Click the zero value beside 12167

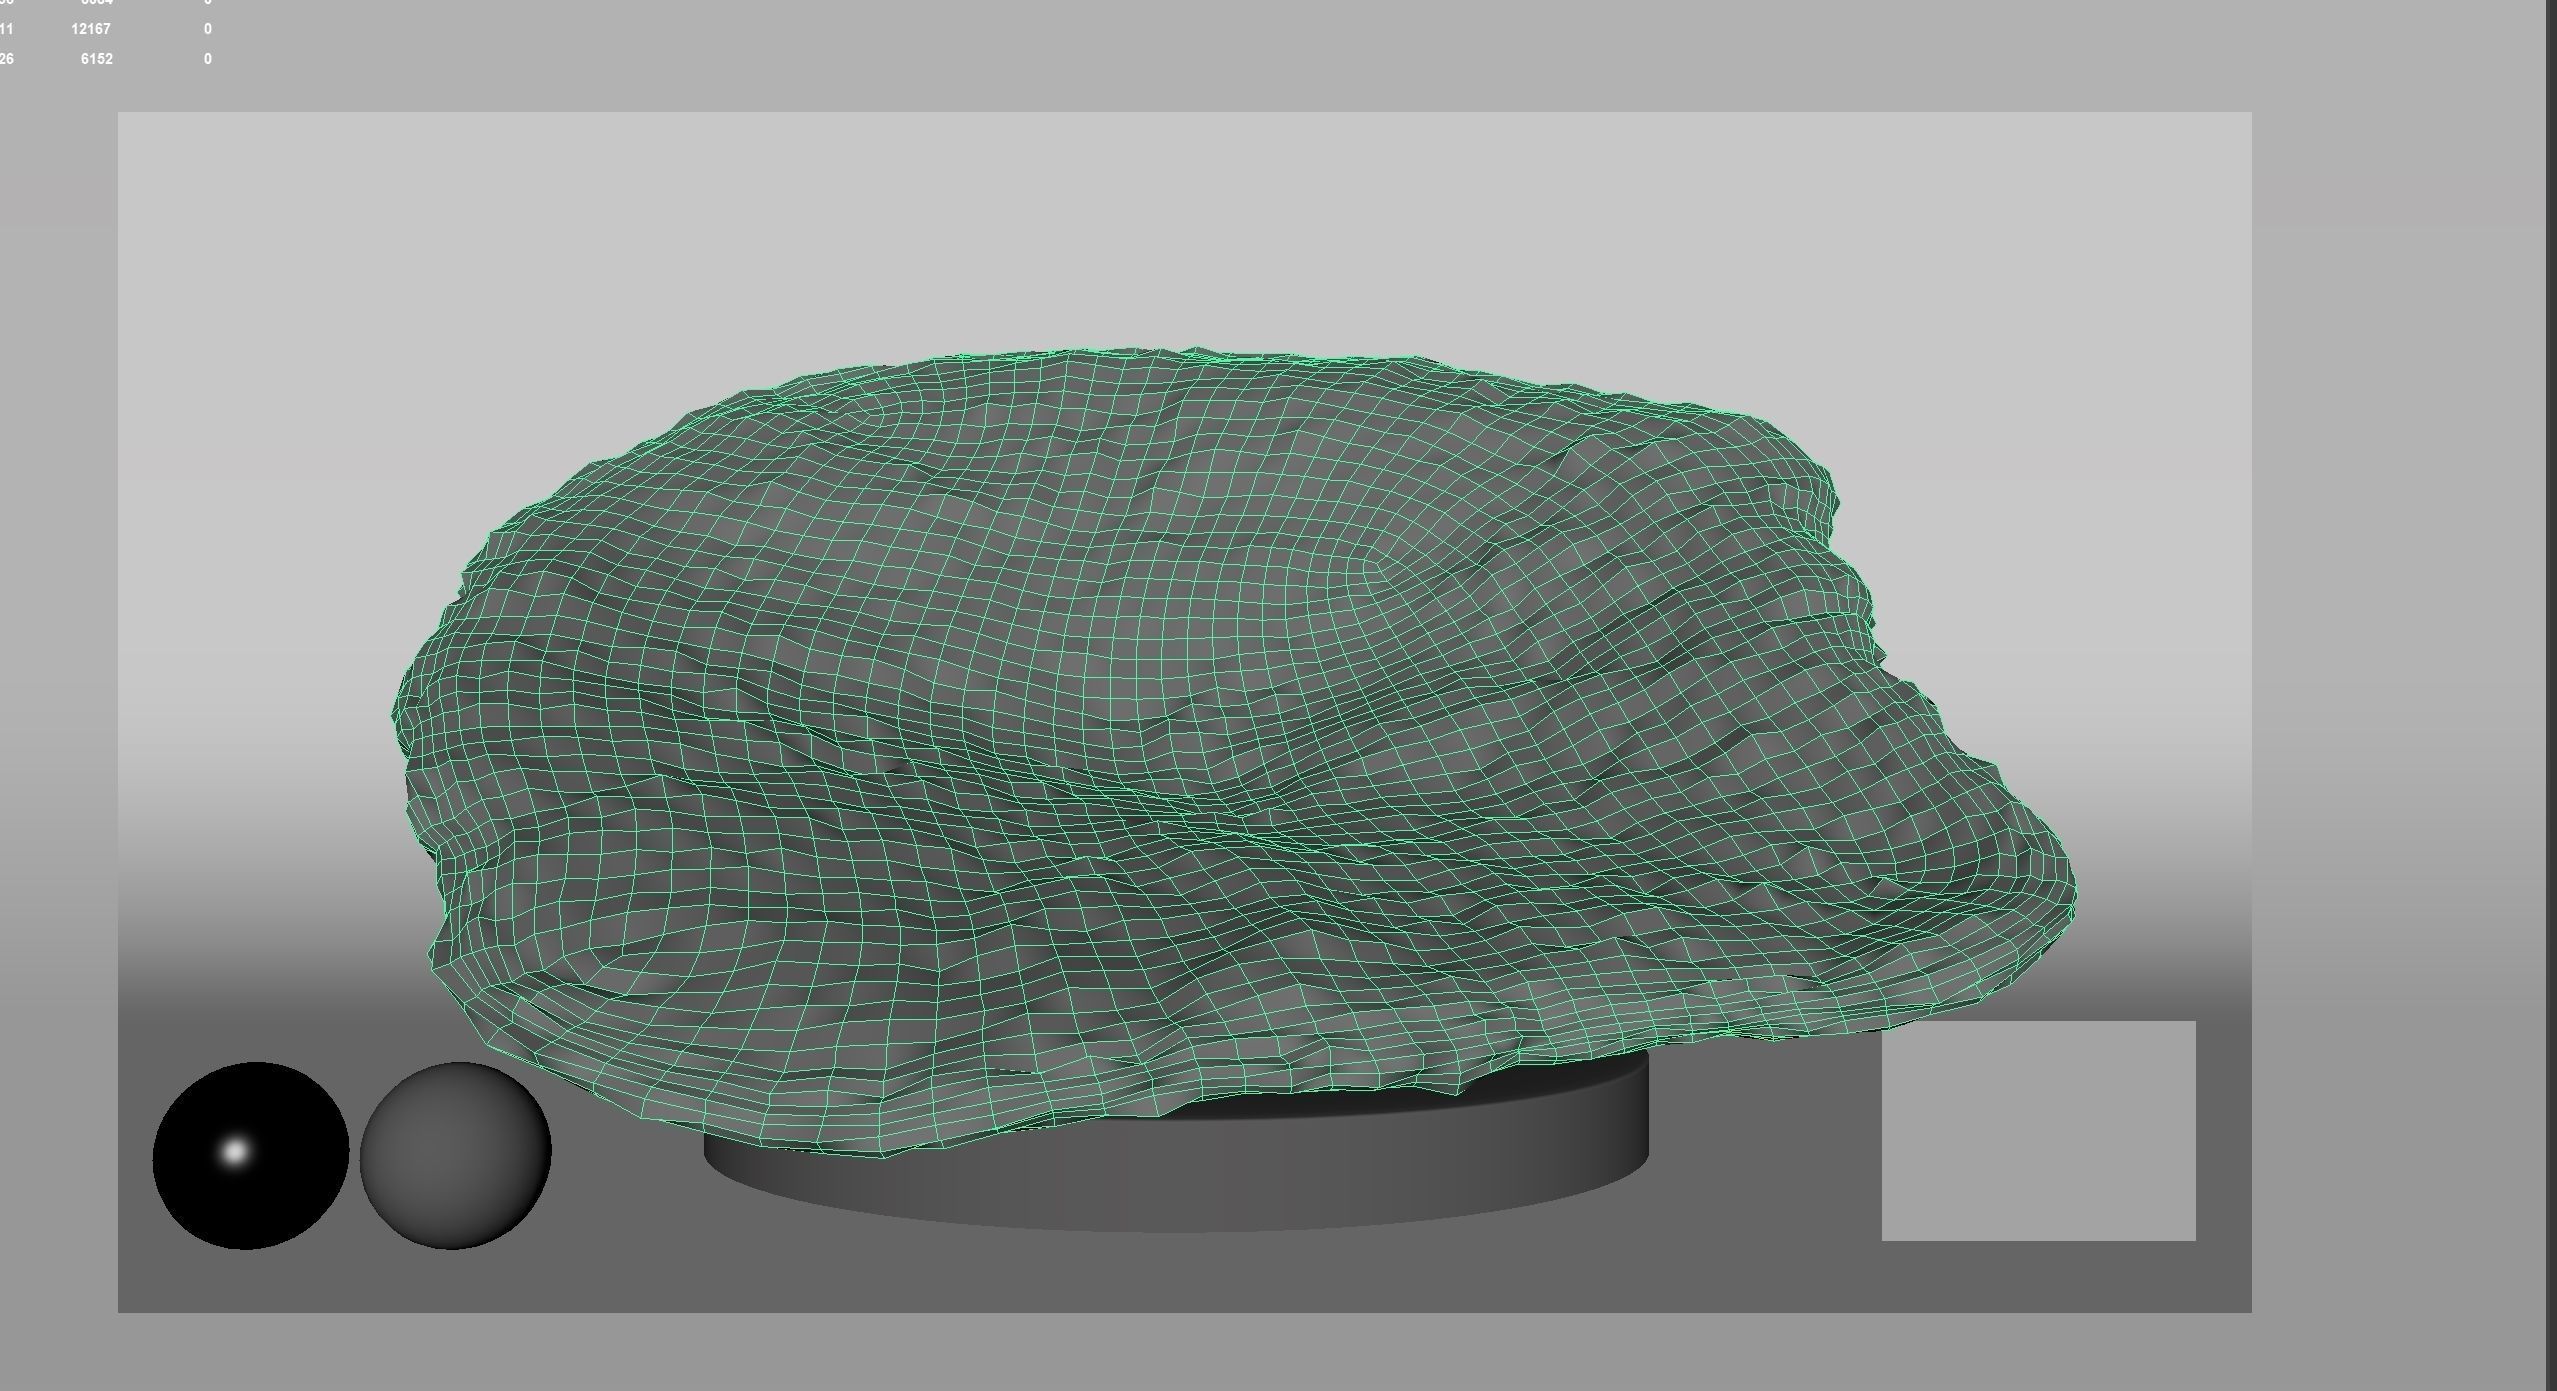click(x=208, y=29)
